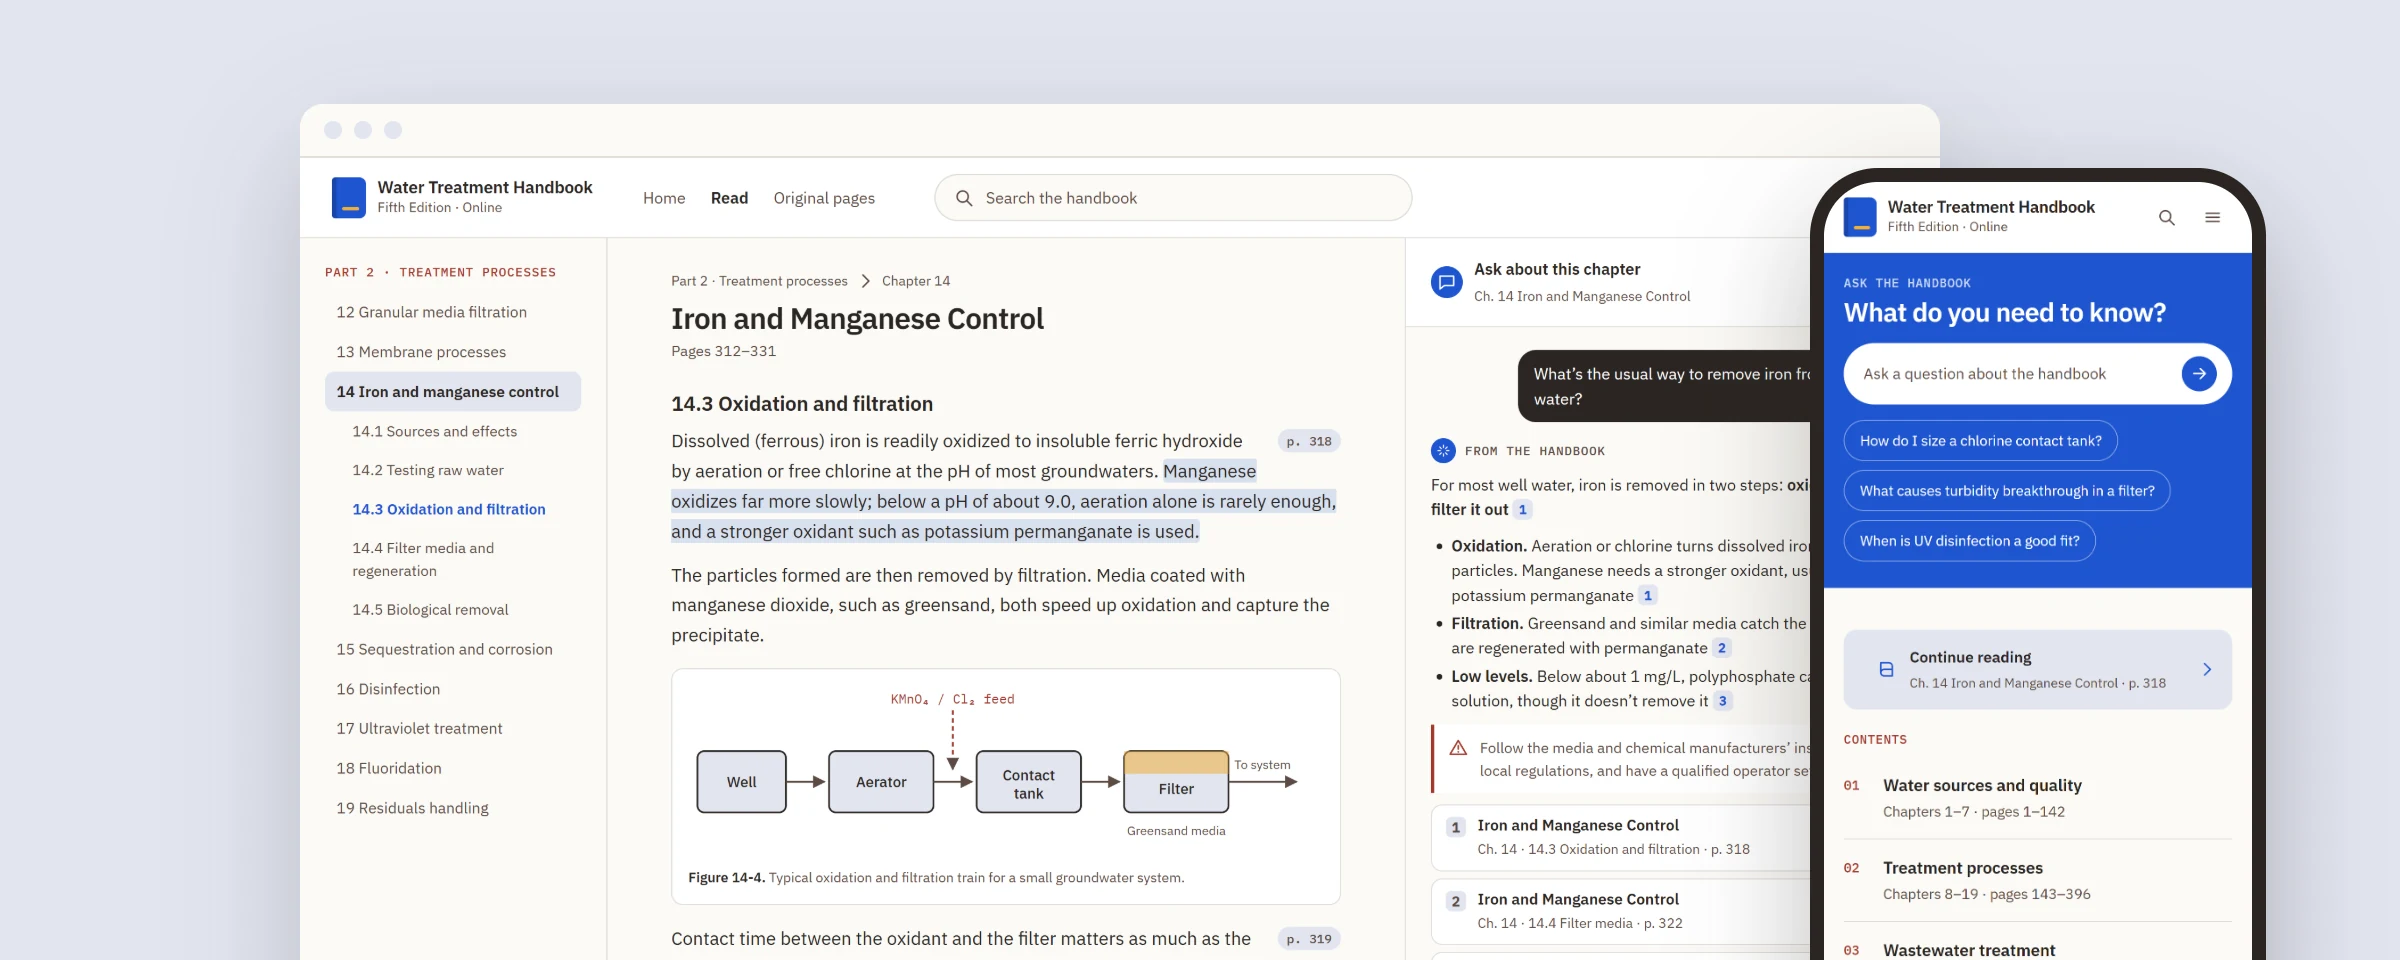The height and width of the screenshot is (960, 2400).
Task: Click the From the Handbook sparkle icon
Action: point(1443,451)
